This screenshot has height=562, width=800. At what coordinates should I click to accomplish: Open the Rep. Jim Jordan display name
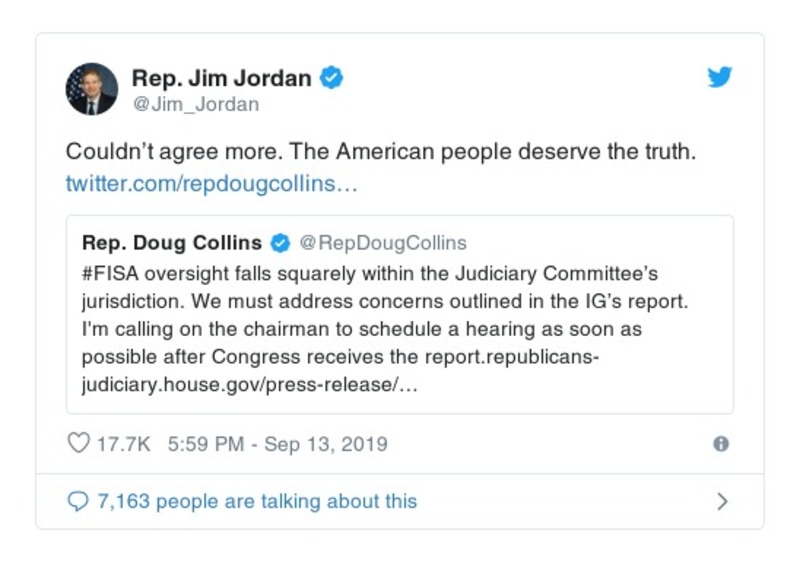pyautogui.click(x=221, y=78)
